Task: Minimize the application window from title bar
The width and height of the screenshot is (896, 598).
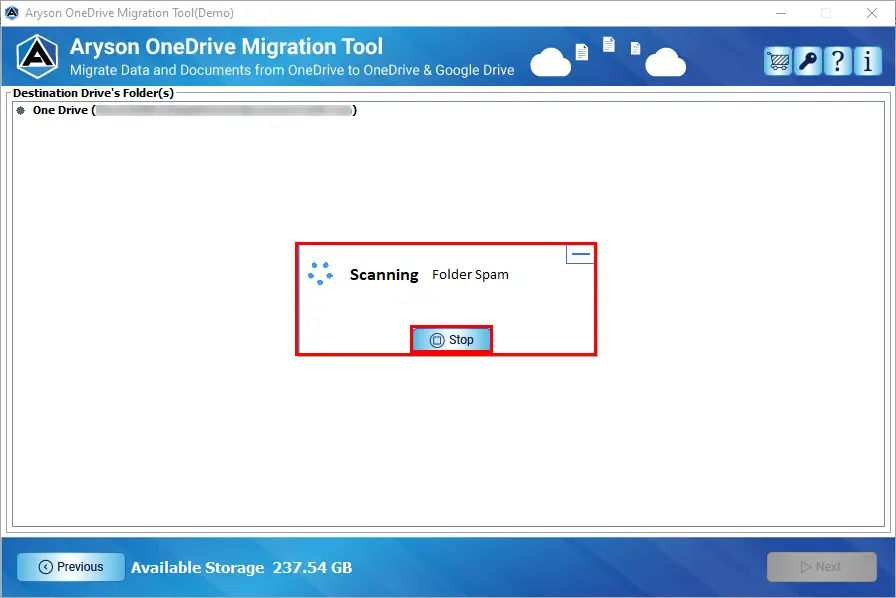Action: tap(781, 13)
